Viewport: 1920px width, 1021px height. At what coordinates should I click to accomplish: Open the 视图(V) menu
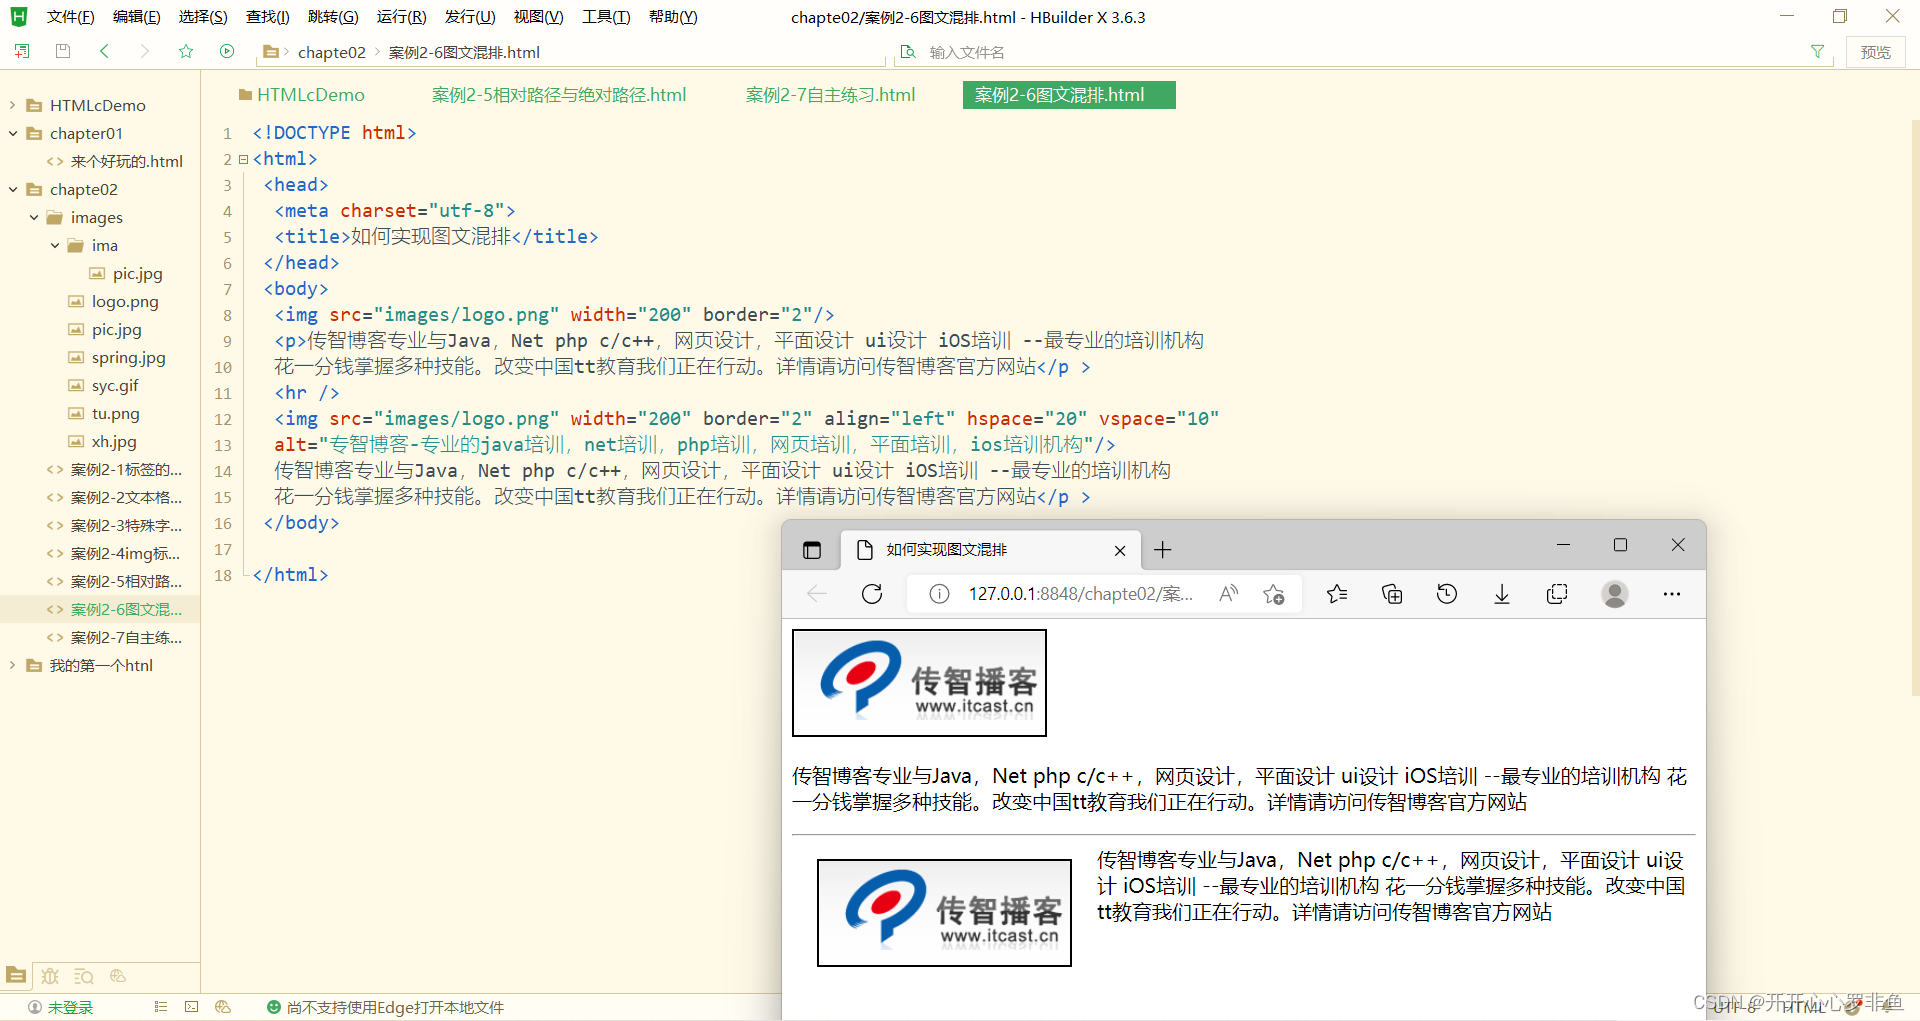click(x=538, y=17)
